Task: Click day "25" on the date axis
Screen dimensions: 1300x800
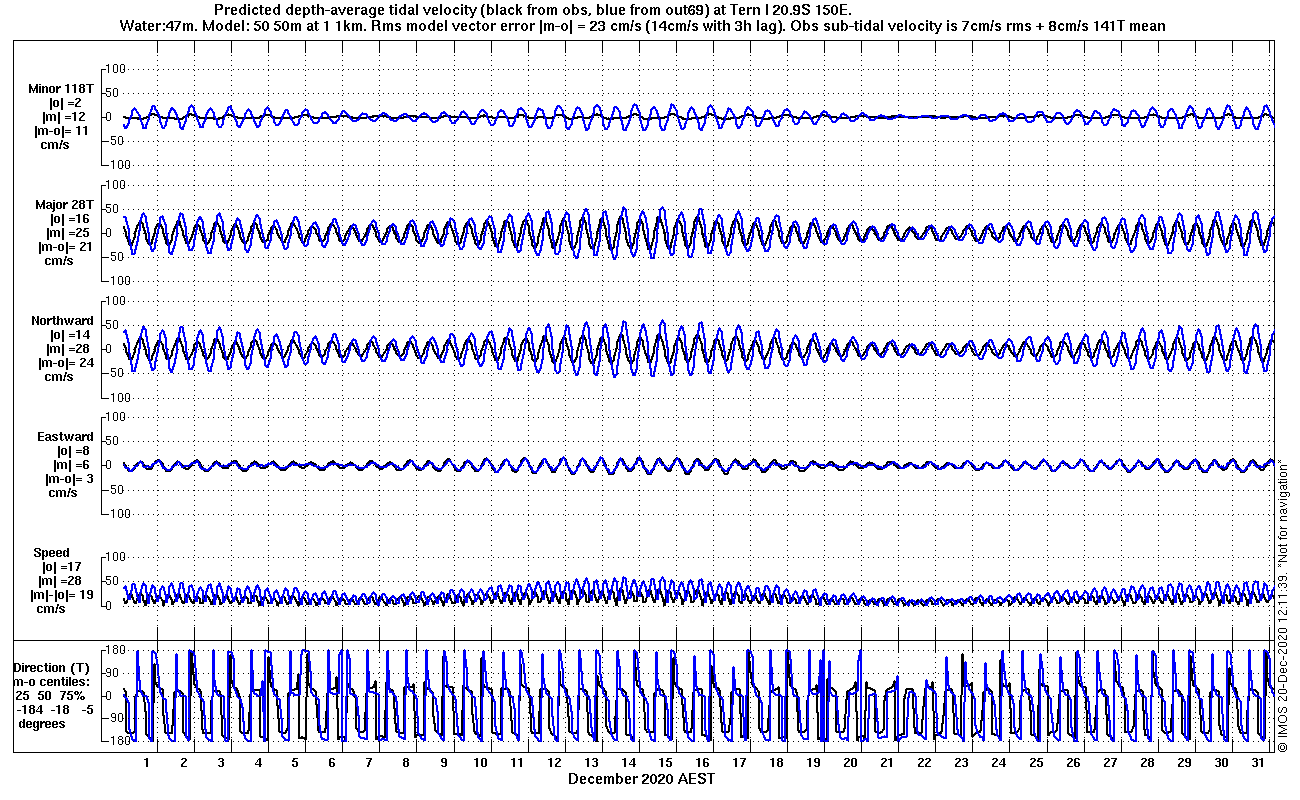Action: 1036,763
